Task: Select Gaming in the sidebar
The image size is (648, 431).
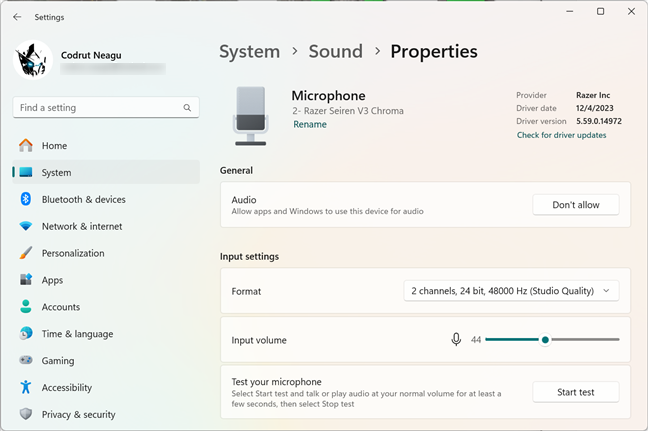Action: pos(106,360)
